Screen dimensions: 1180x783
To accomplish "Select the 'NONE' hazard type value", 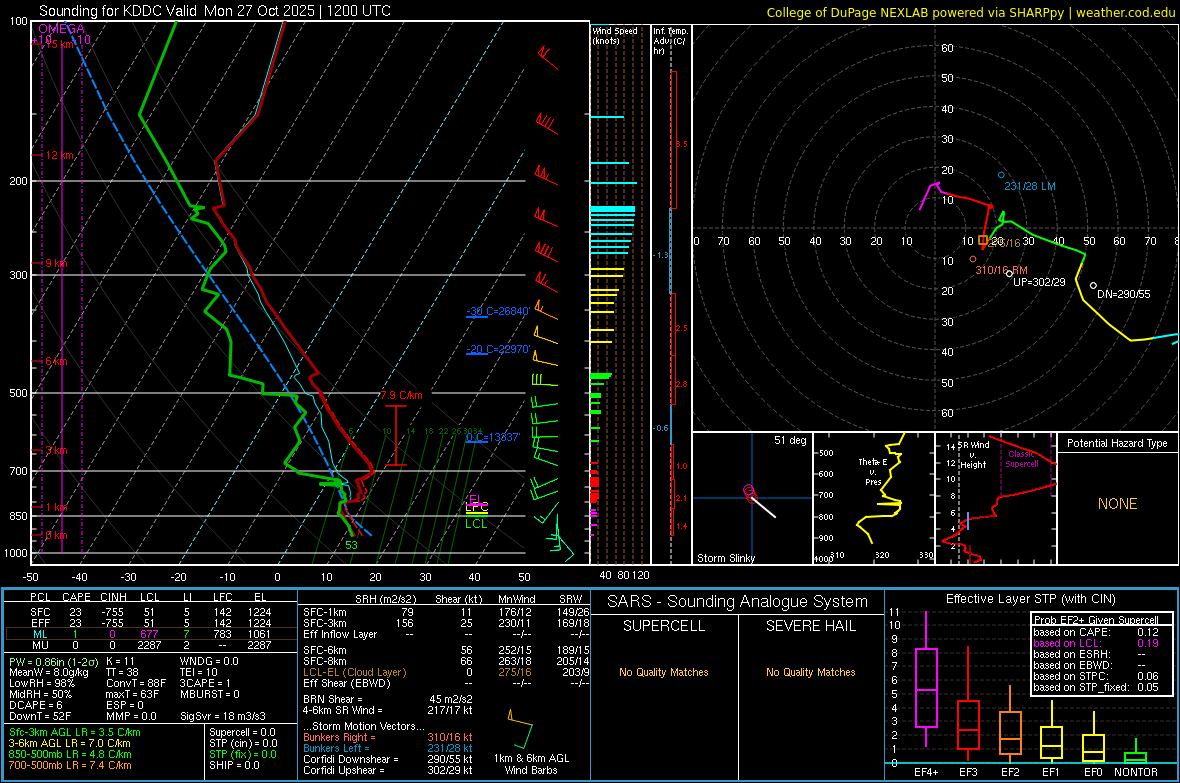I will tap(1117, 504).
